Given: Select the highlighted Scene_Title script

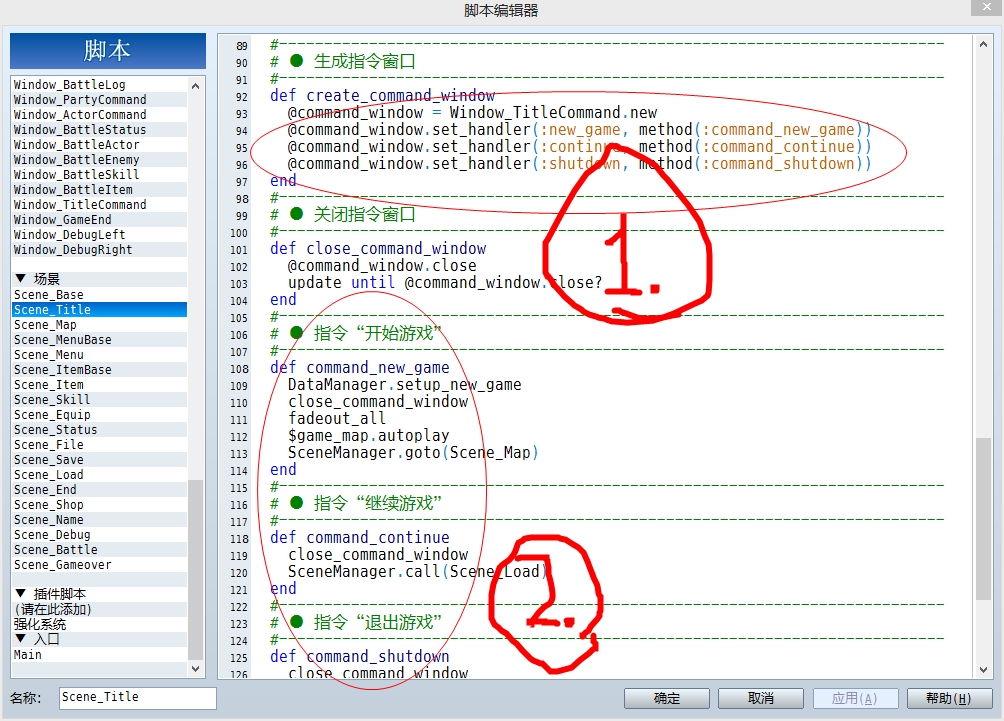Looking at the screenshot, I should point(100,310).
